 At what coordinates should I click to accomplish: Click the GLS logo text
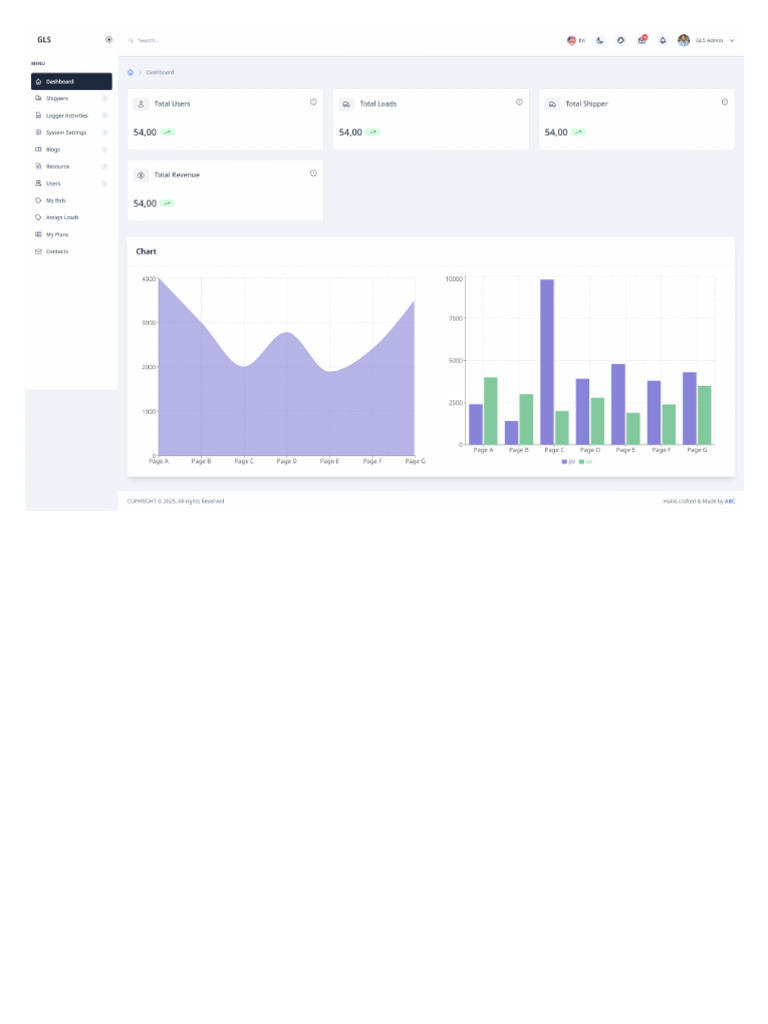[44, 40]
